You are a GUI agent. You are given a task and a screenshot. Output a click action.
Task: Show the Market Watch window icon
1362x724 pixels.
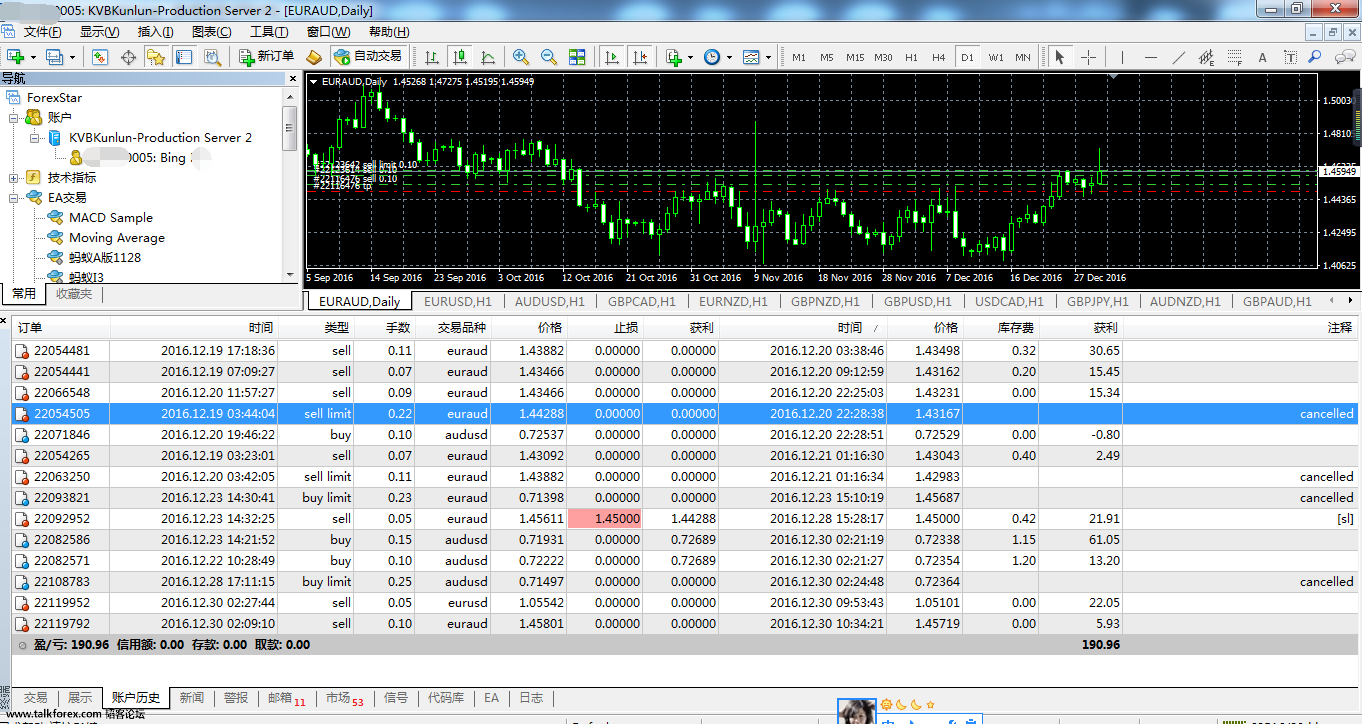(100, 57)
